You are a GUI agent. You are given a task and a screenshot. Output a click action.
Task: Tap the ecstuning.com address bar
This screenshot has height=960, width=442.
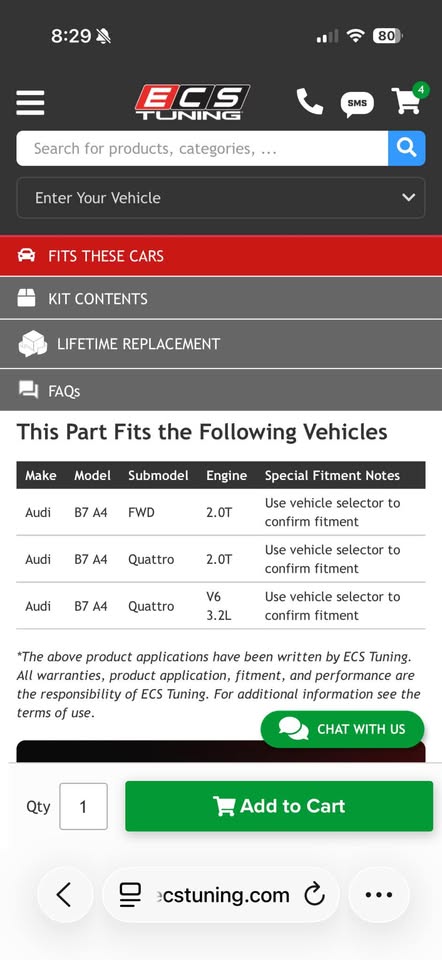click(x=220, y=895)
